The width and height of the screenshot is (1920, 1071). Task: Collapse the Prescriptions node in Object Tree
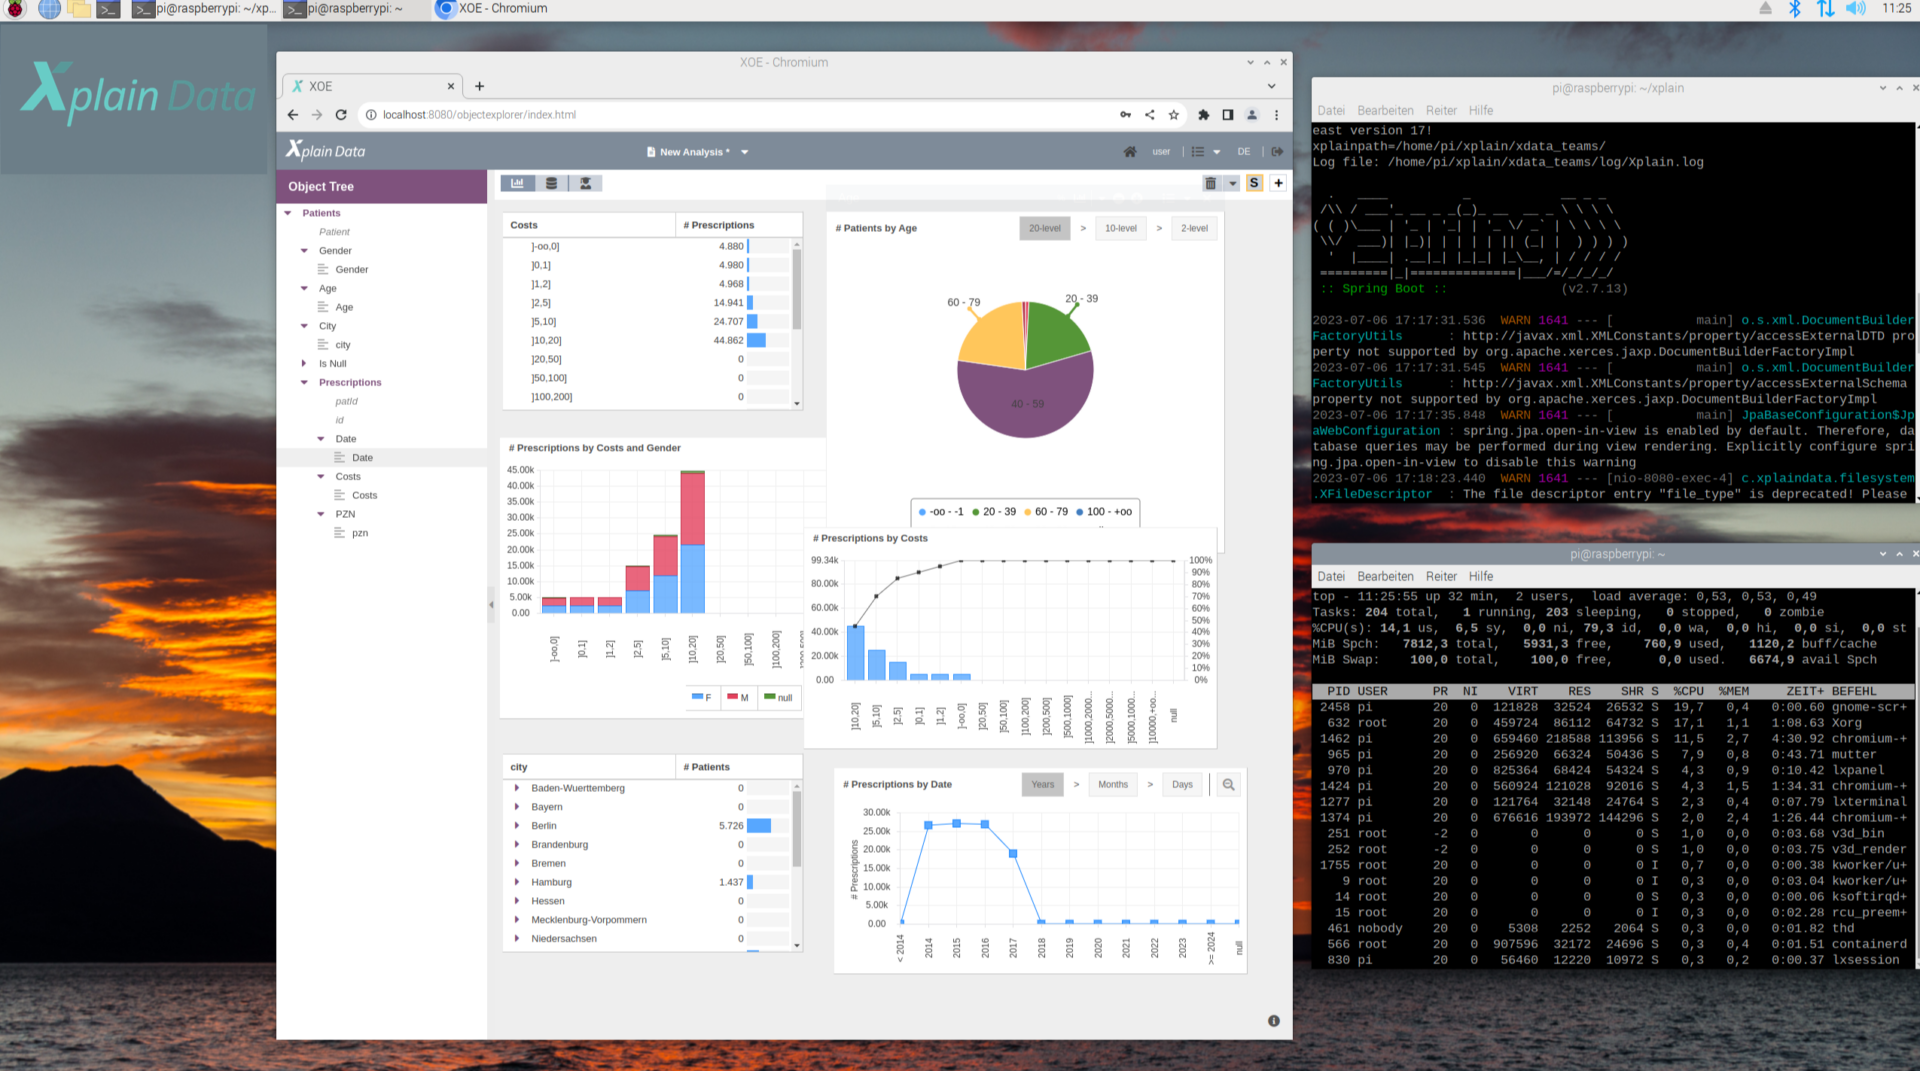pyautogui.click(x=305, y=382)
